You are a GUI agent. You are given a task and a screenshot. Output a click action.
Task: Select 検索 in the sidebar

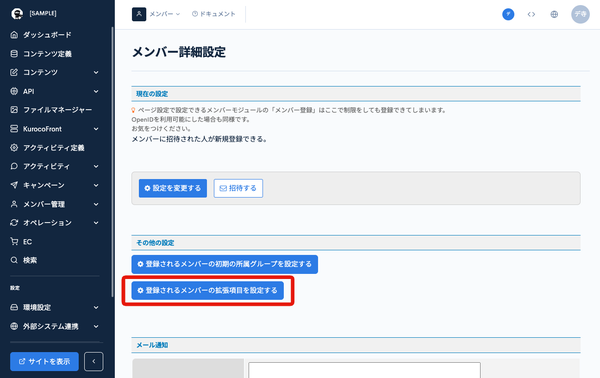[30, 260]
